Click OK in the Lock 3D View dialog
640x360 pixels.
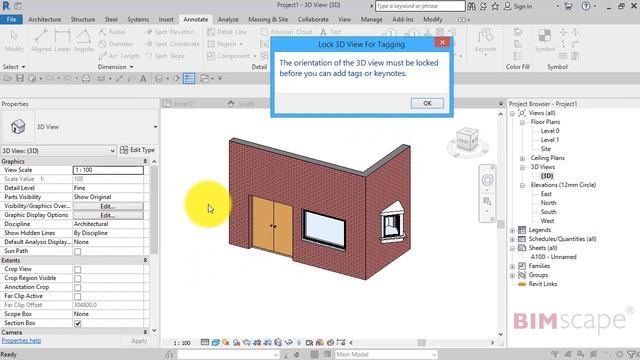(427, 103)
